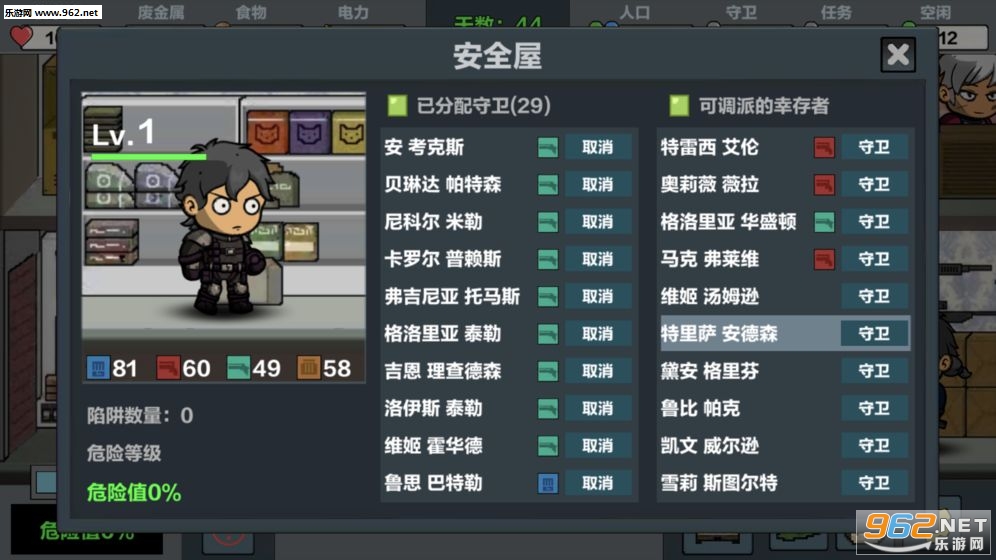Click the red pistol stat icon showing 60
Screen dimensions: 996x560
point(168,368)
